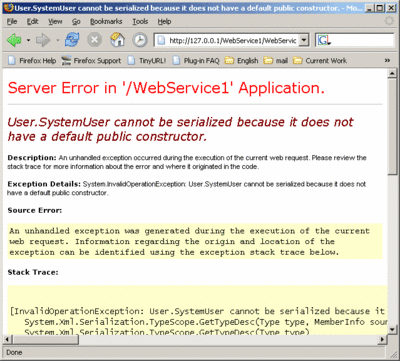Open the View menu
Screen dimensions: 400x361
pyautogui.click(x=55, y=22)
